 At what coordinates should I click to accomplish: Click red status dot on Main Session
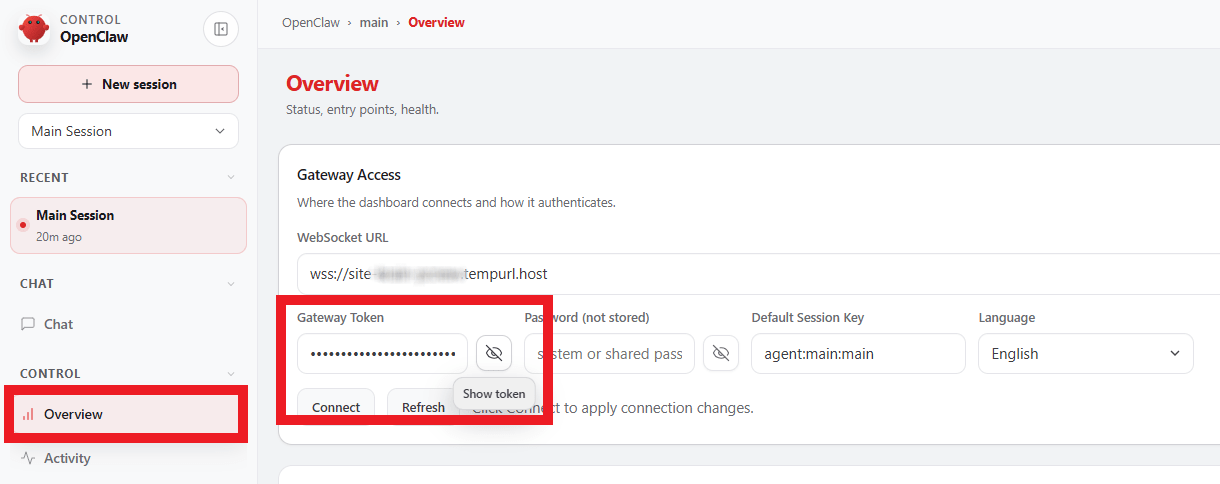click(23, 225)
